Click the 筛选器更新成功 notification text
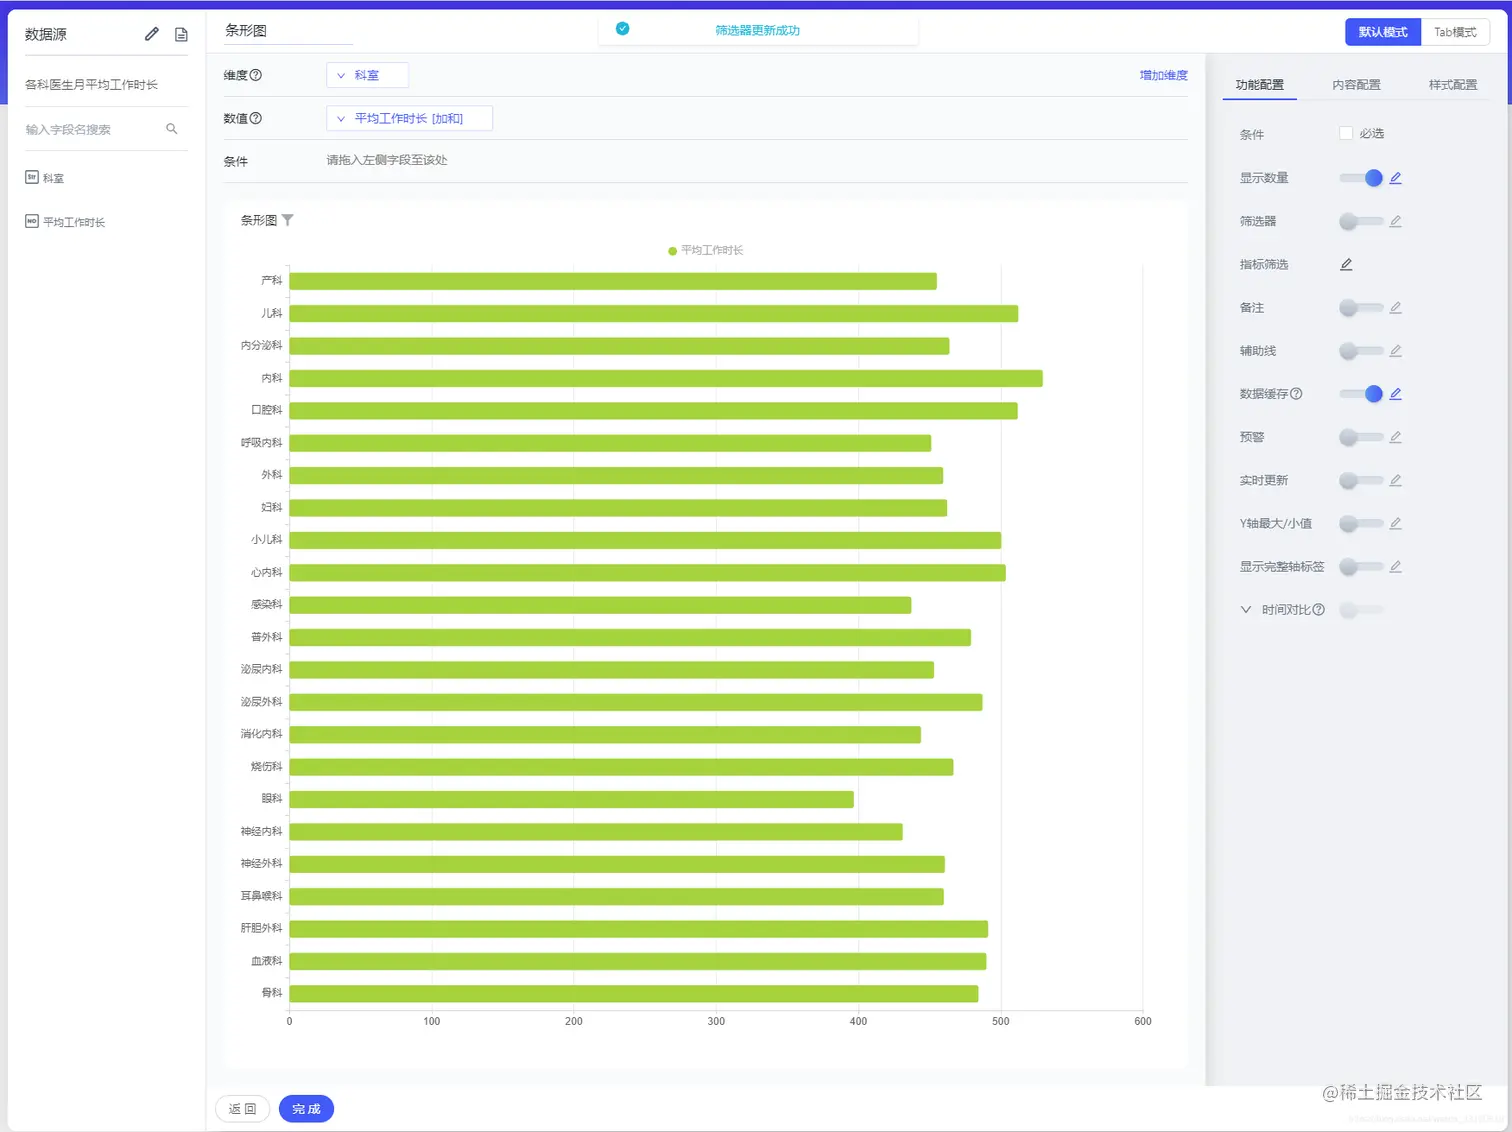 pos(757,31)
